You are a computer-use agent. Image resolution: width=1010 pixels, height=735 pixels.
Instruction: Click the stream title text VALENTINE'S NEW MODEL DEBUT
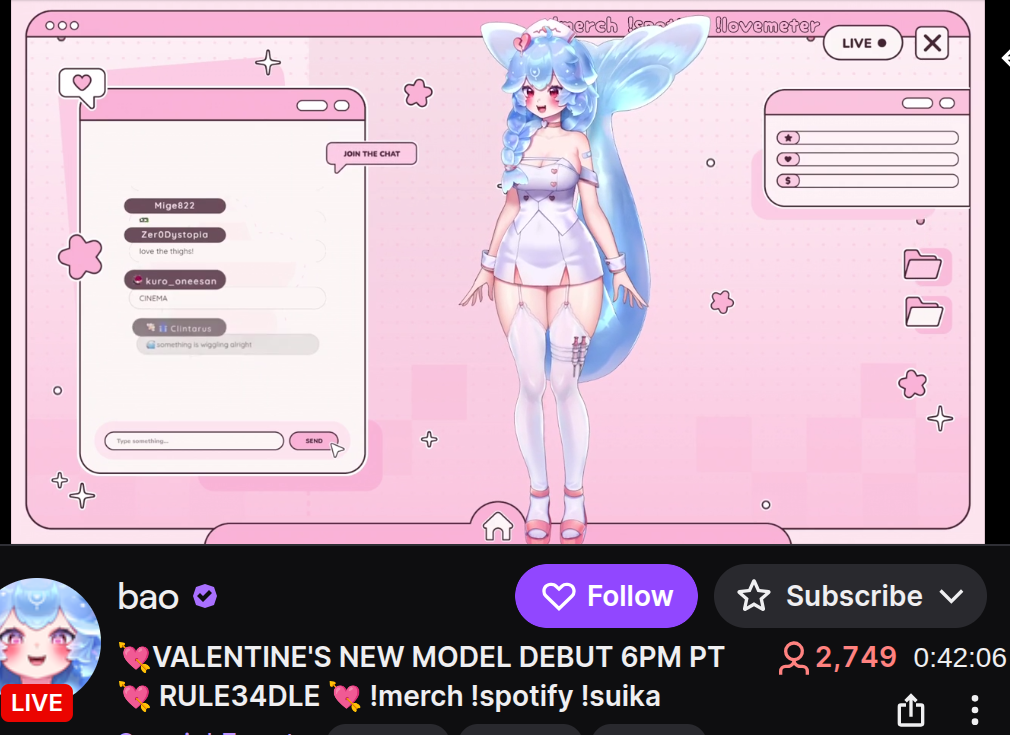pos(439,658)
